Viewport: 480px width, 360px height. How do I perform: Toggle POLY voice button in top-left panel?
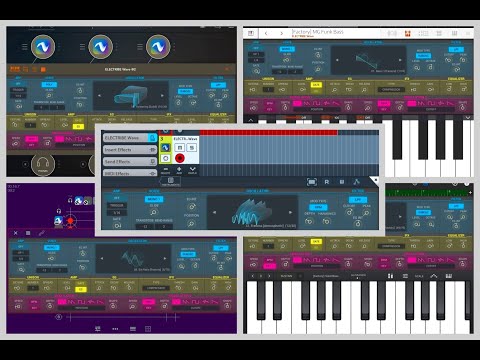pyautogui.click(x=49, y=85)
